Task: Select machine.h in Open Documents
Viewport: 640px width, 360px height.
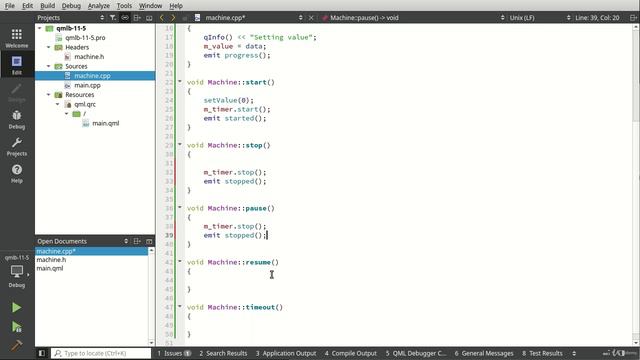Action: pyautogui.click(x=51, y=260)
